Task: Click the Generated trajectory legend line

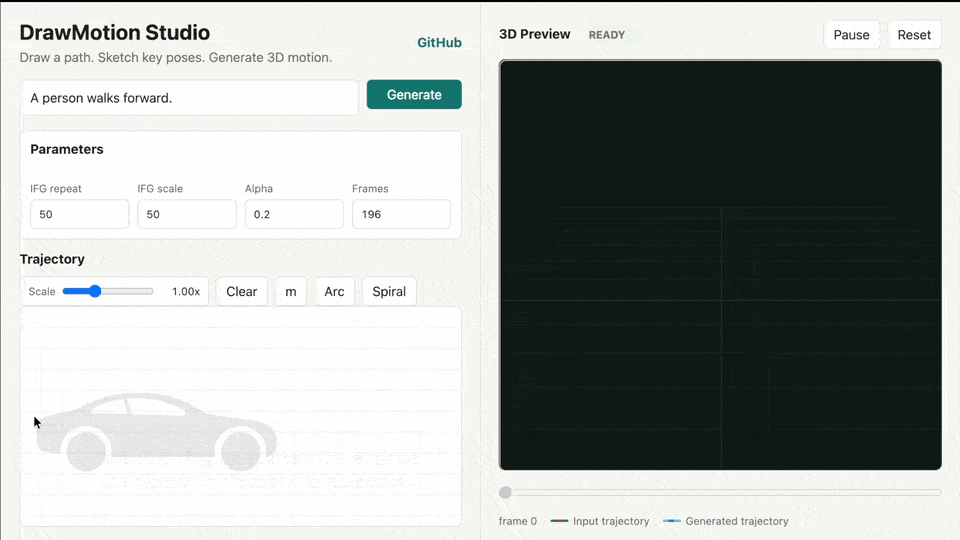Action: click(672, 521)
